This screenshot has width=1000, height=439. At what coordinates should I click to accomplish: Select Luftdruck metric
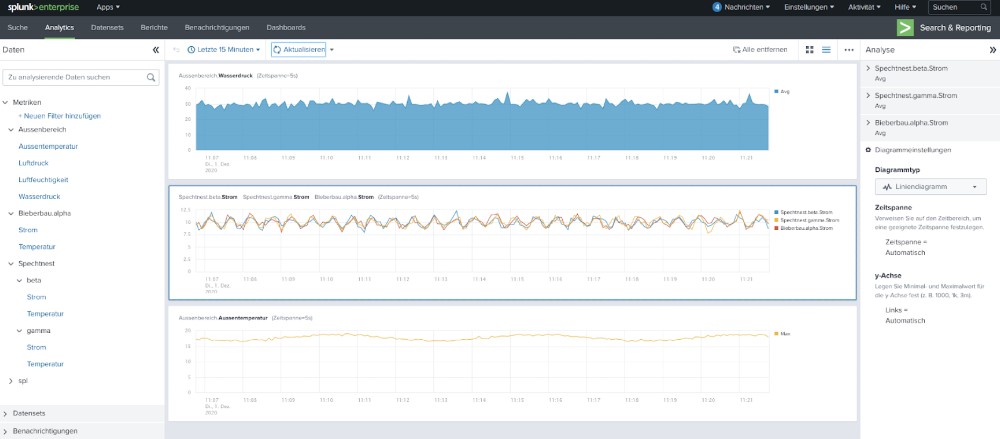click(33, 163)
